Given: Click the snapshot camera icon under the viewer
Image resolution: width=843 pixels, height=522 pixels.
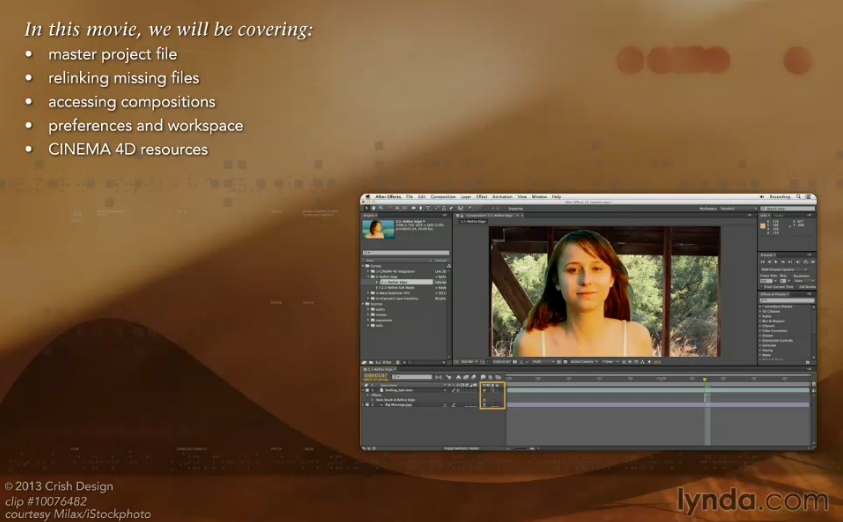Looking at the screenshot, I should 515,362.
